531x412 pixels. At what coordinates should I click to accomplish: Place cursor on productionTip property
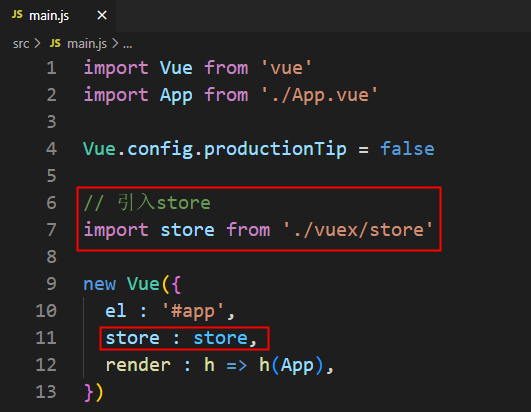(x=275, y=149)
